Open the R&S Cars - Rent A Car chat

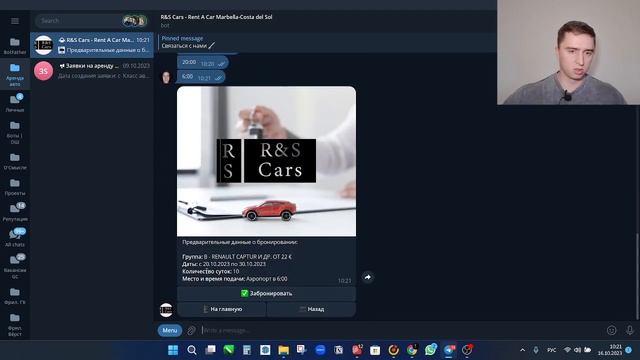[92, 45]
